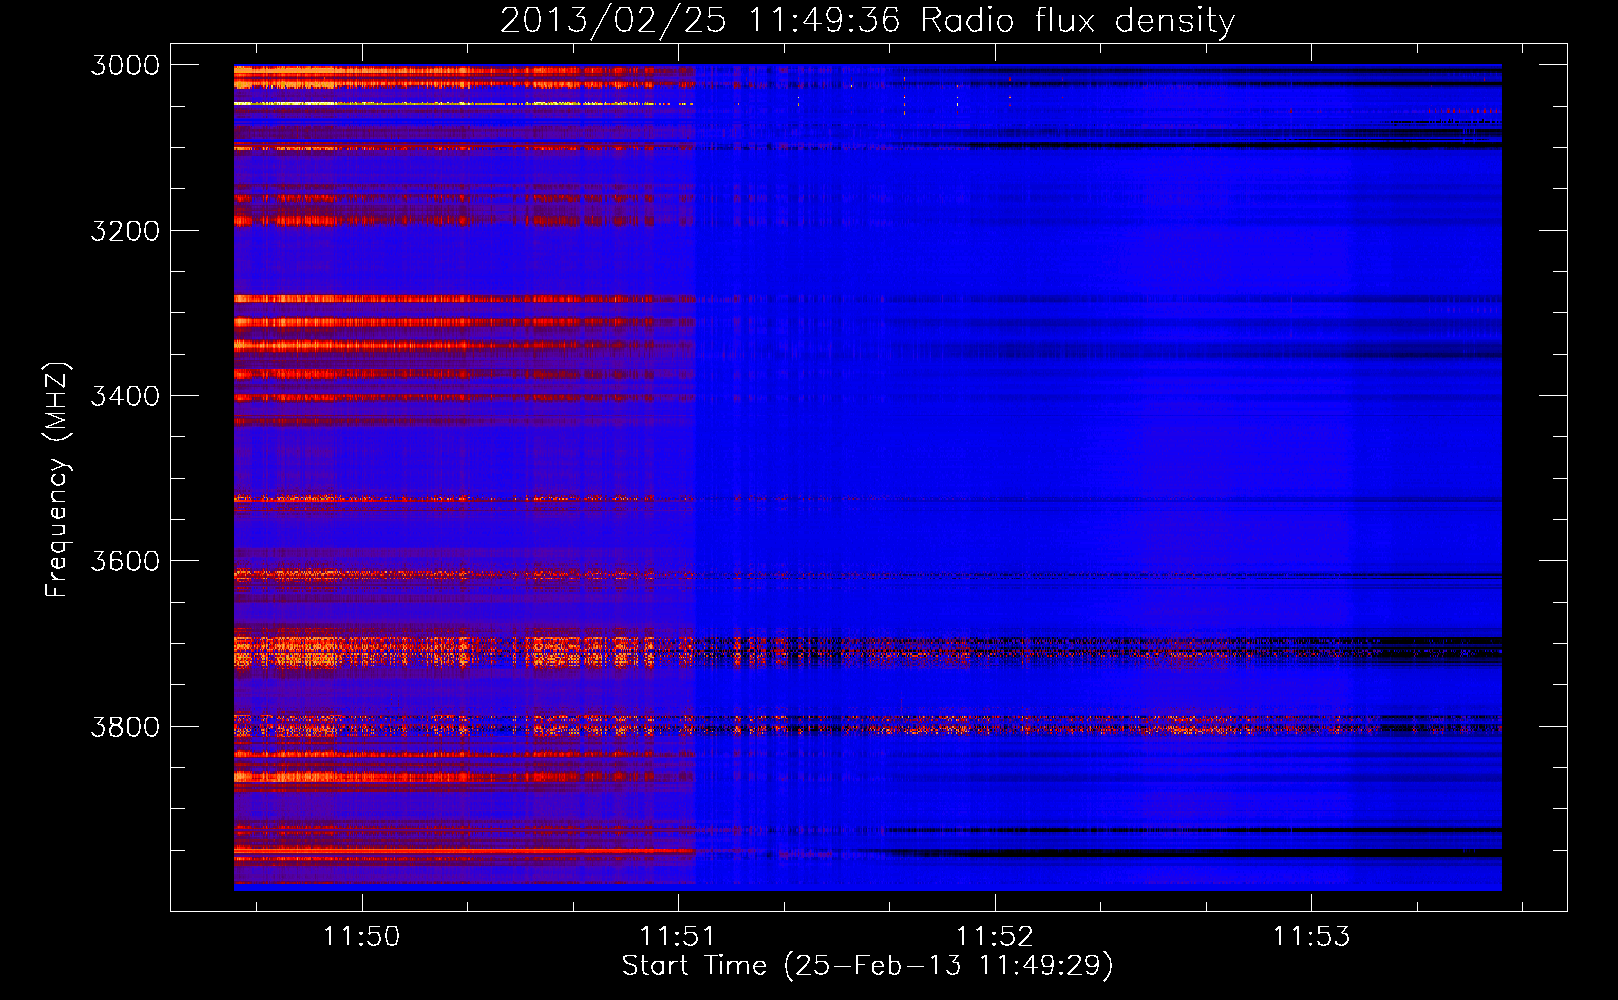Select the 3400 frequency tick label
The height and width of the screenshot is (1000, 1618).
pos(125,396)
